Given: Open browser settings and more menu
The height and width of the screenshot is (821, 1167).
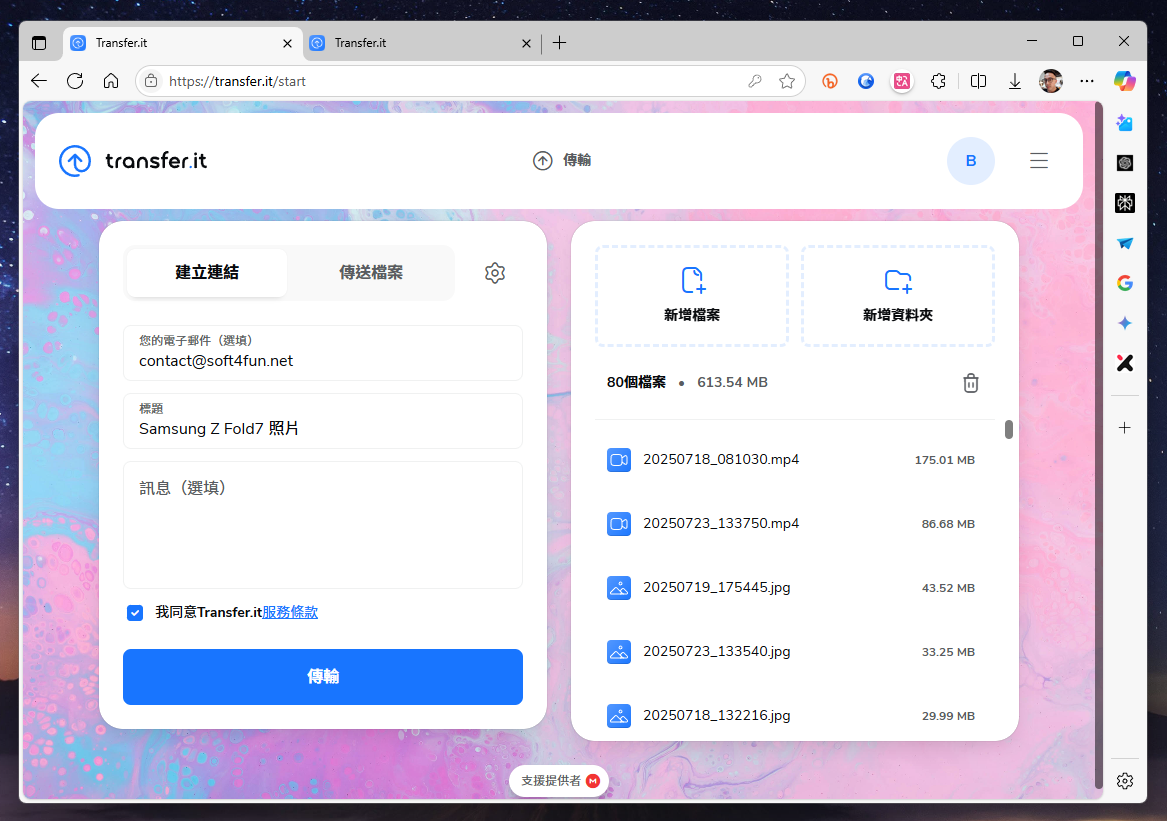Looking at the screenshot, I should pos(1087,81).
